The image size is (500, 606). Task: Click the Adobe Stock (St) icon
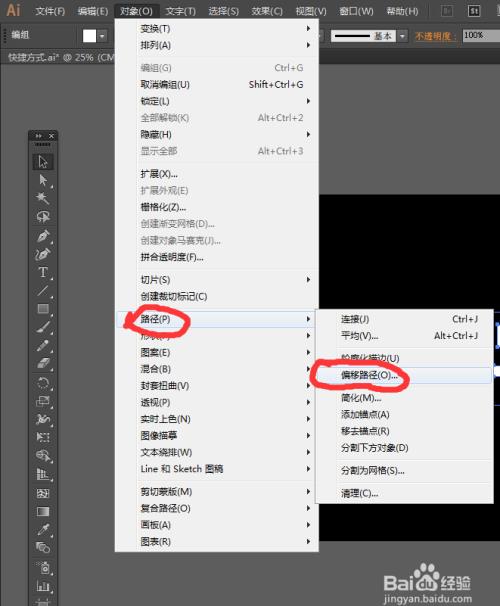(x=474, y=11)
